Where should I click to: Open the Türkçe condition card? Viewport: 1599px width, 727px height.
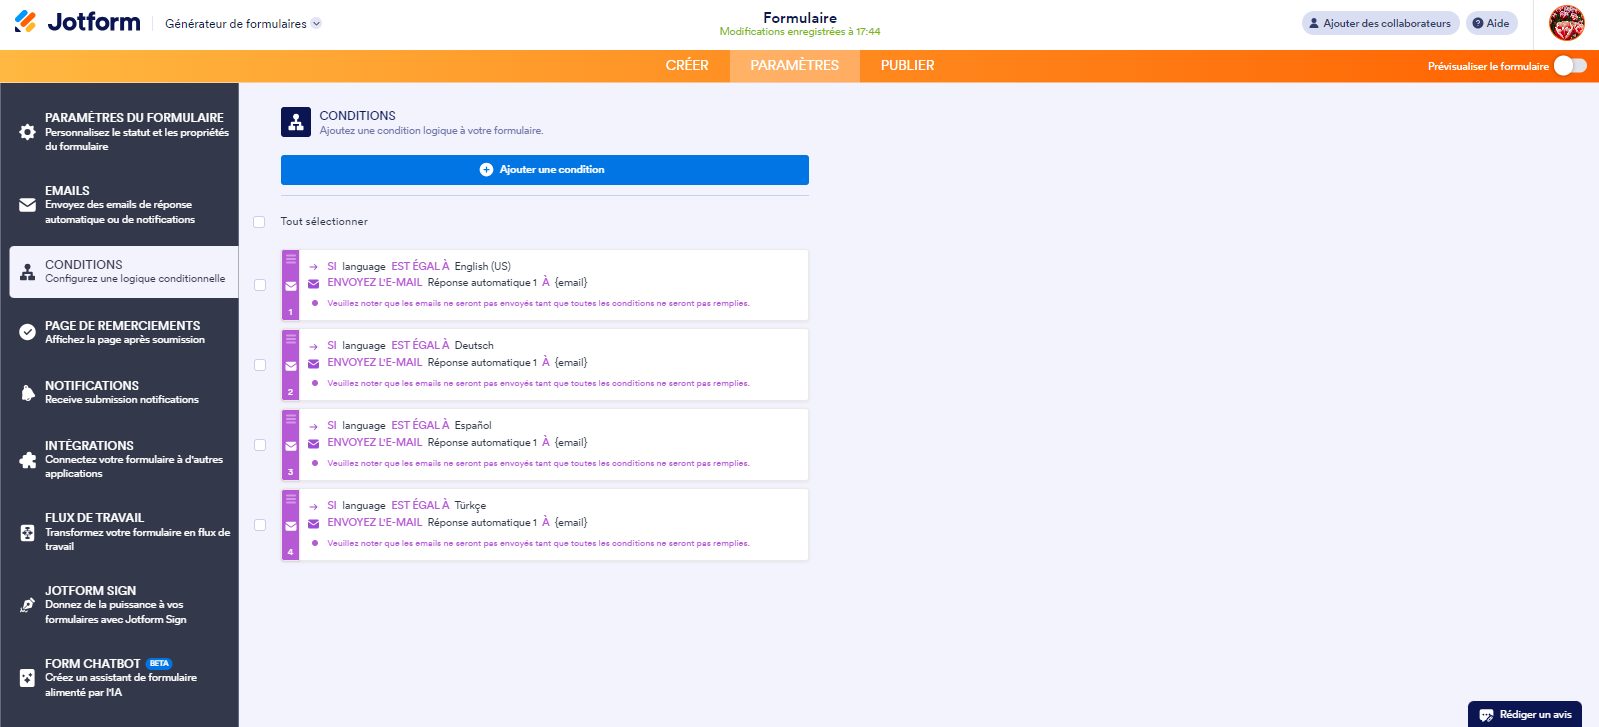click(545, 525)
